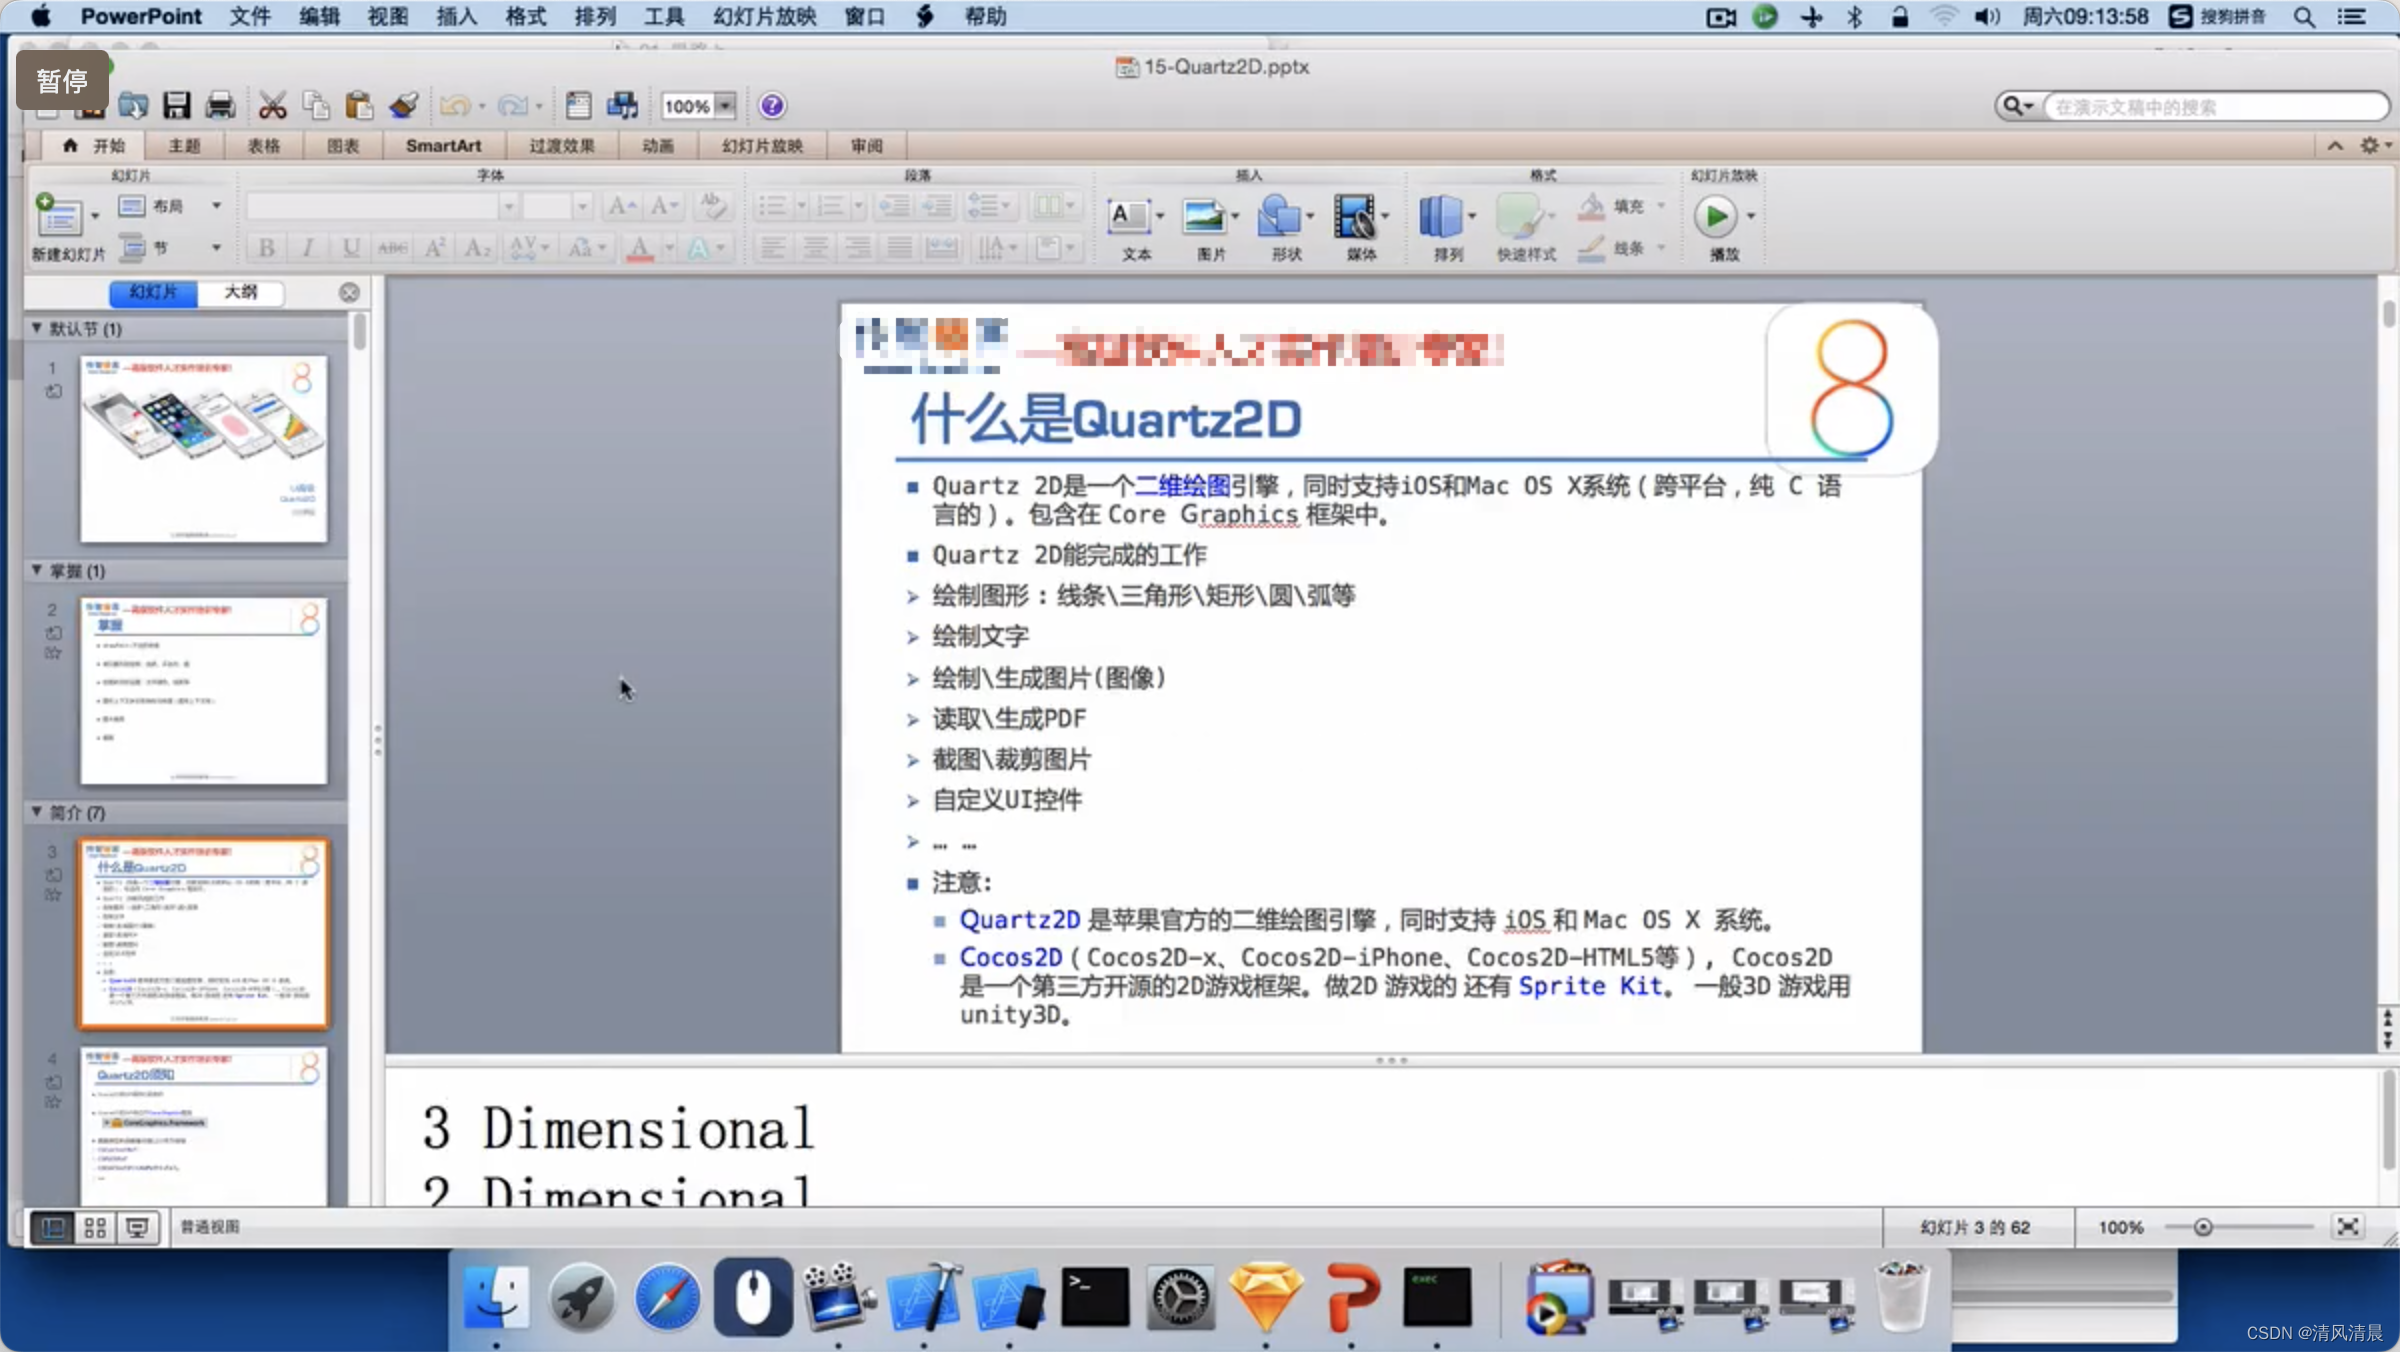
Task: Click the Shape insert icon
Action: [x=1279, y=216]
